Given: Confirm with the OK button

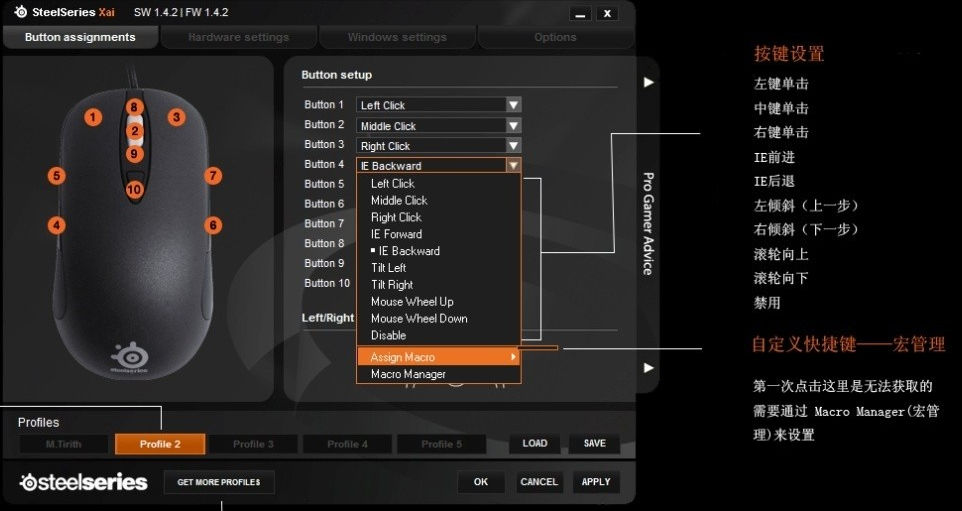Looking at the screenshot, I should tap(481, 482).
